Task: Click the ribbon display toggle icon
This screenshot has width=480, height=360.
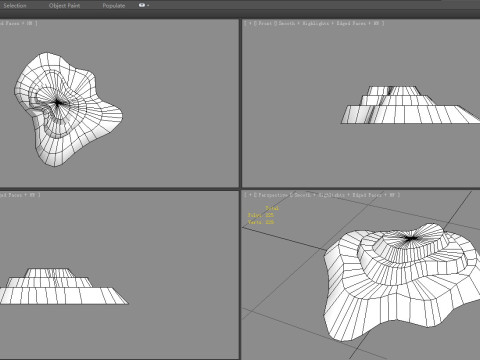Action: [142, 5]
